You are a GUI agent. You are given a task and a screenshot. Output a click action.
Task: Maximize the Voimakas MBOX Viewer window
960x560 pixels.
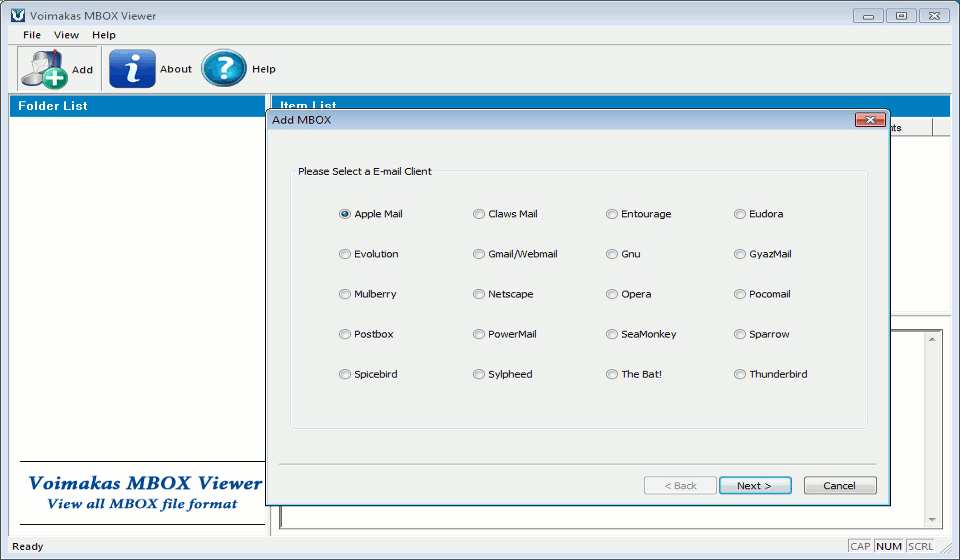(x=901, y=16)
